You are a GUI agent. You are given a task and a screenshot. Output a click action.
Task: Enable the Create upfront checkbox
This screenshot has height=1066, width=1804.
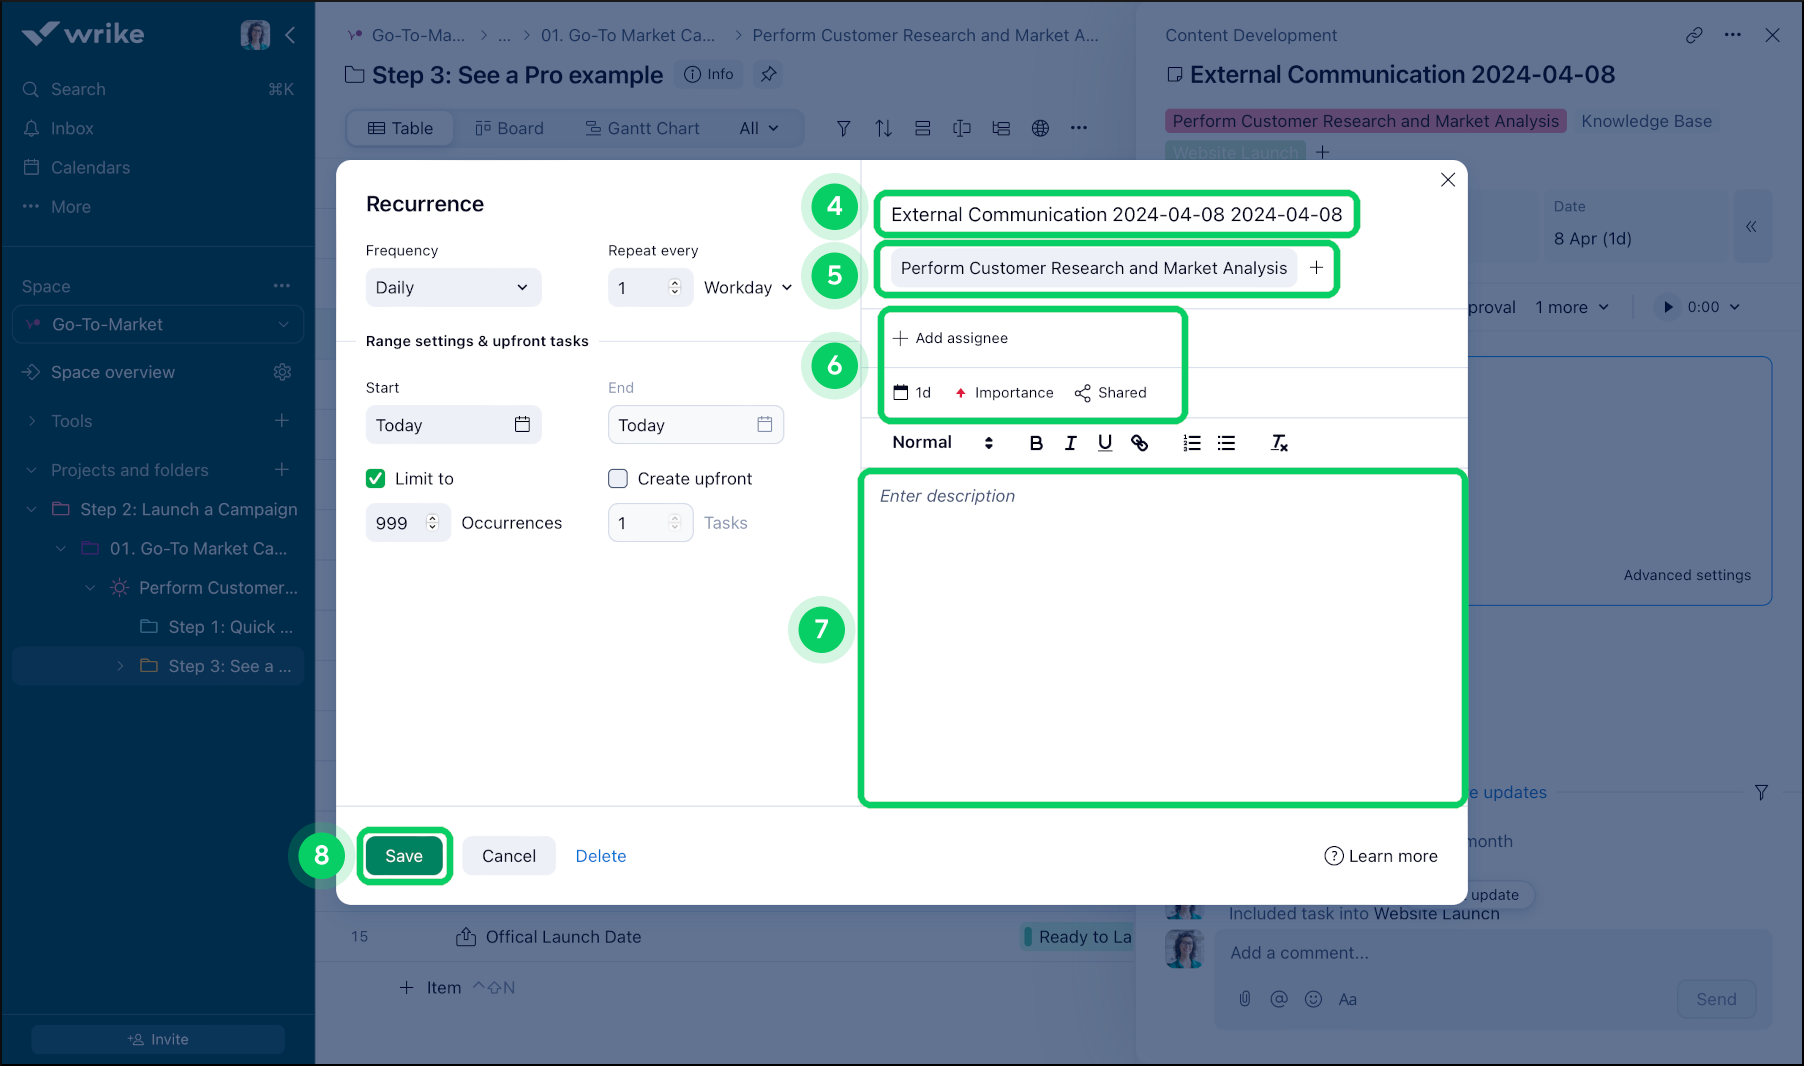[618, 479]
